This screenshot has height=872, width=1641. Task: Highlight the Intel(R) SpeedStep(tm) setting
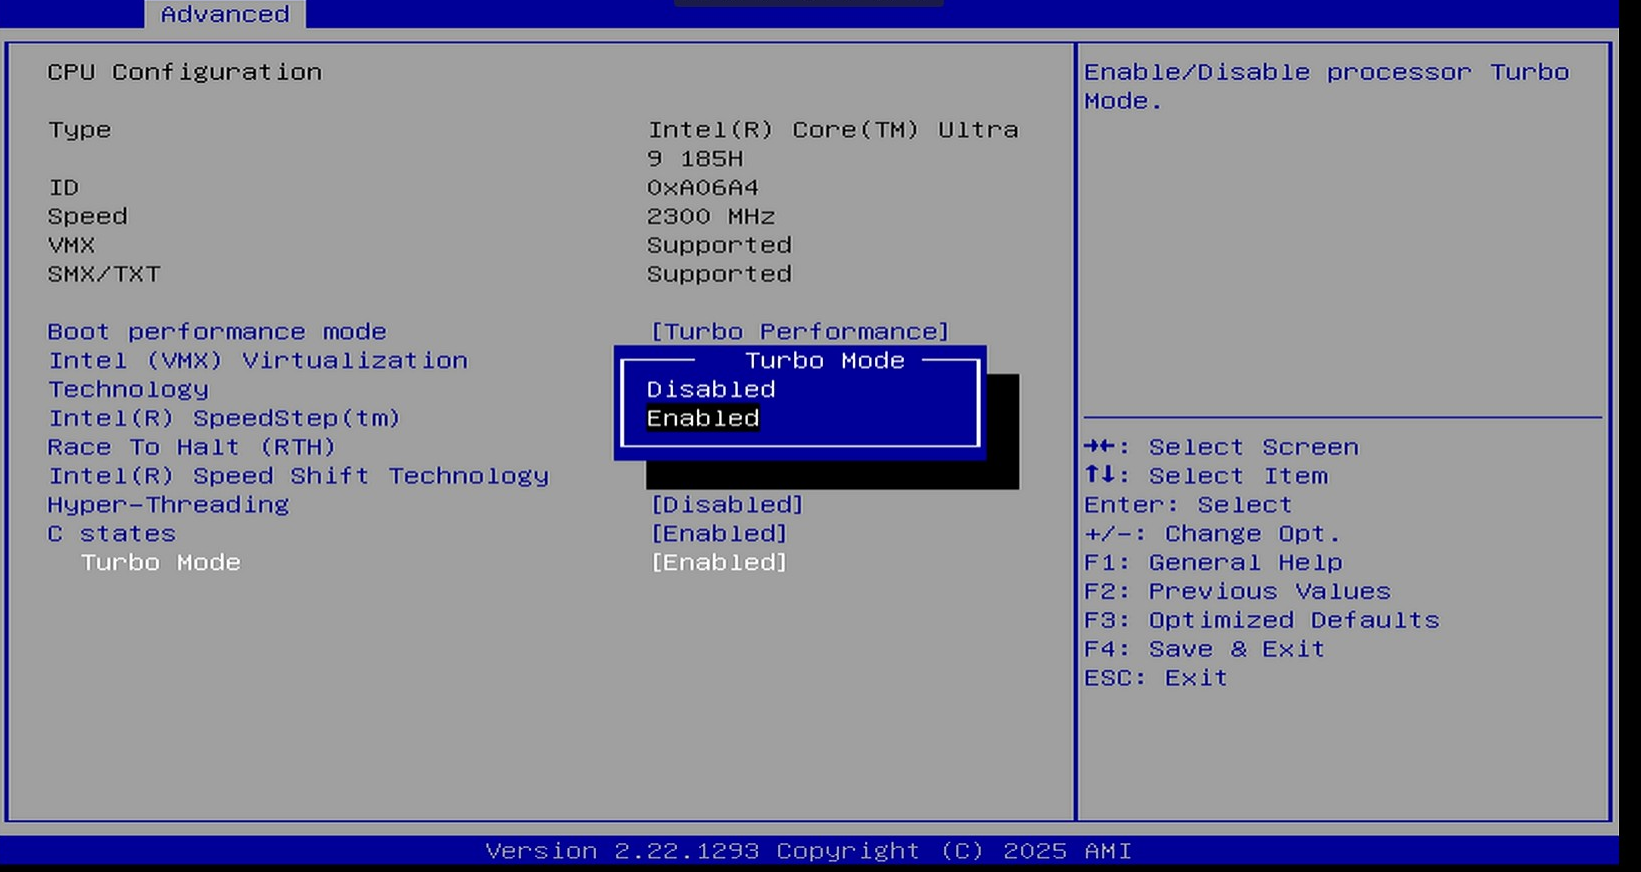(224, 418)
